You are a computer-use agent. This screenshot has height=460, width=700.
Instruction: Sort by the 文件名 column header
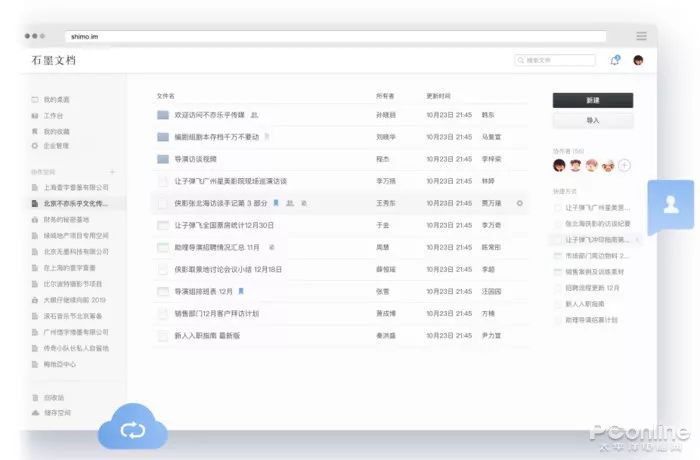[166, 96]
